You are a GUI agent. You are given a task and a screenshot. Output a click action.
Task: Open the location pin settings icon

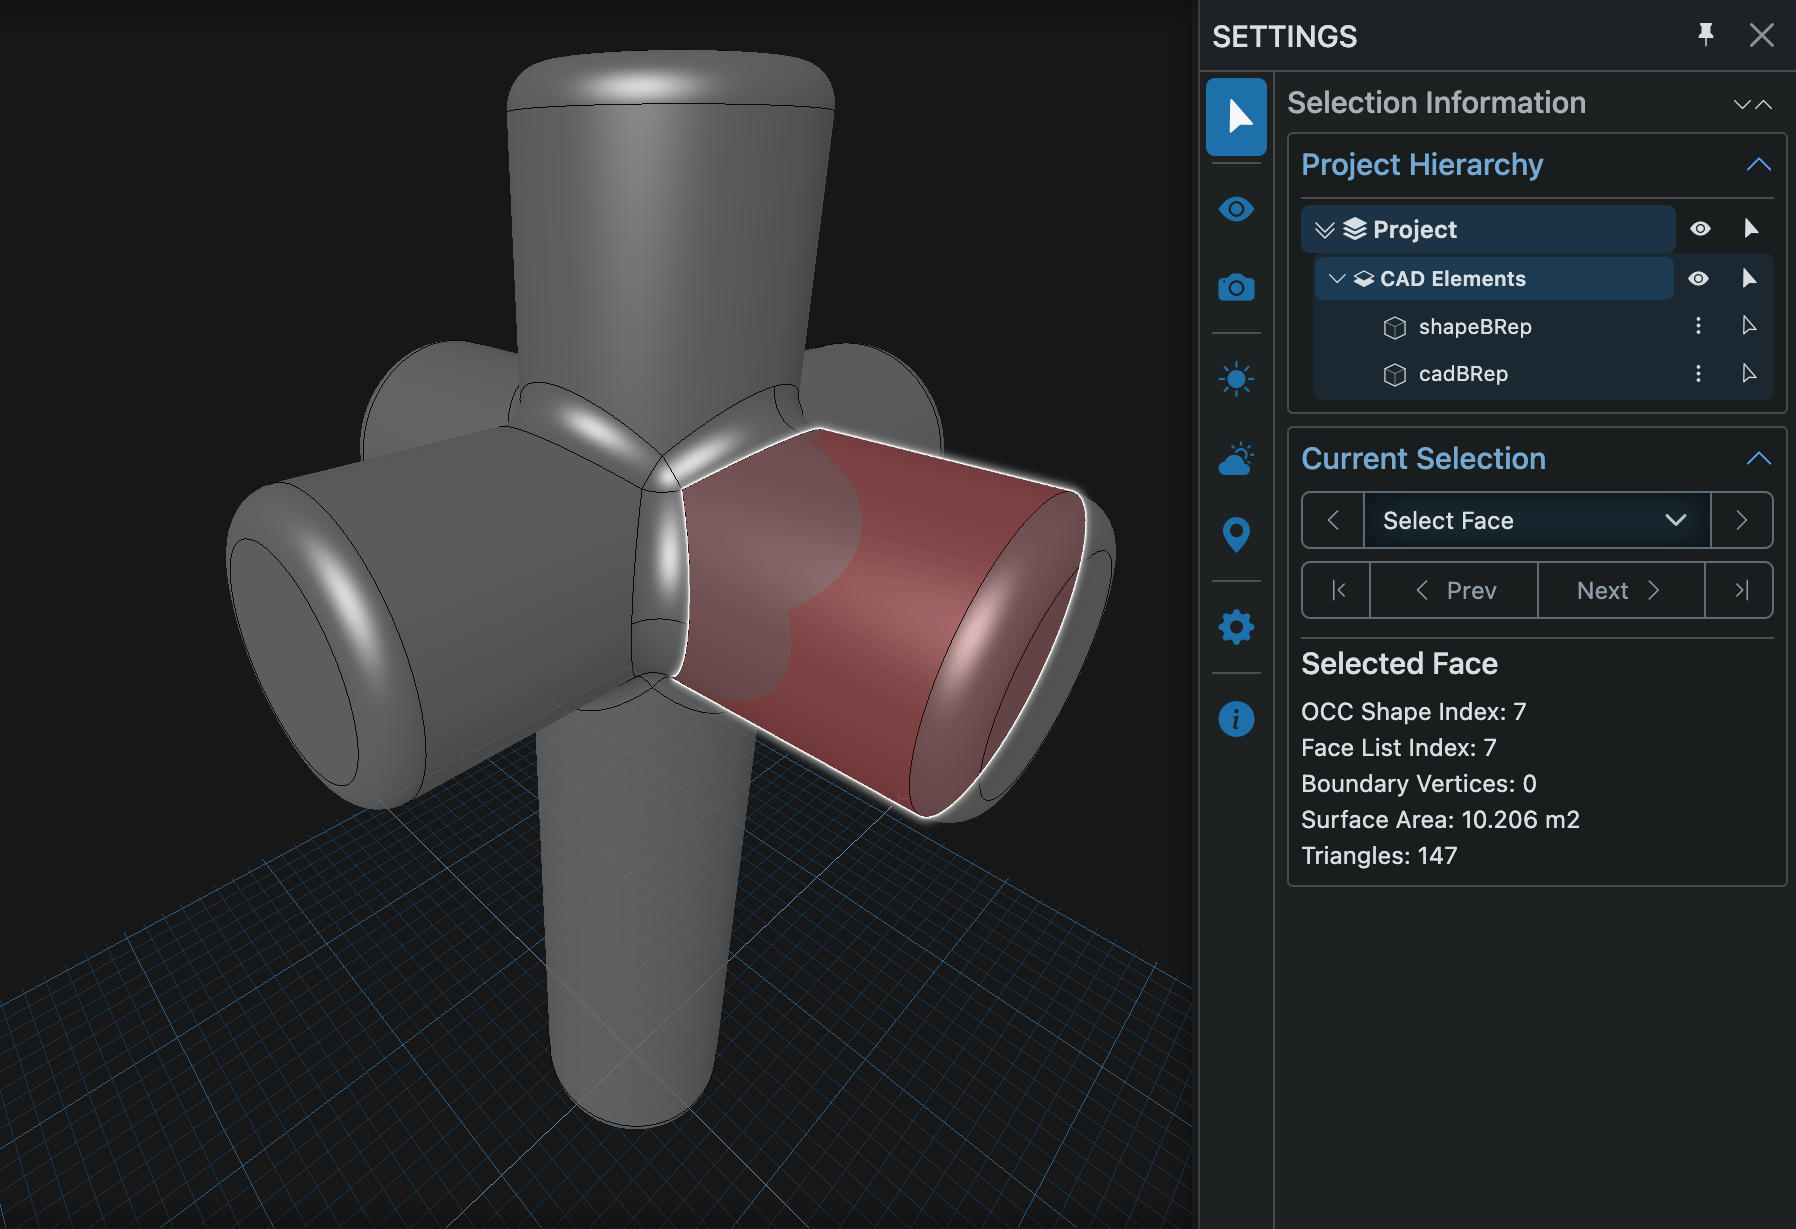[x=1236, y=534]
